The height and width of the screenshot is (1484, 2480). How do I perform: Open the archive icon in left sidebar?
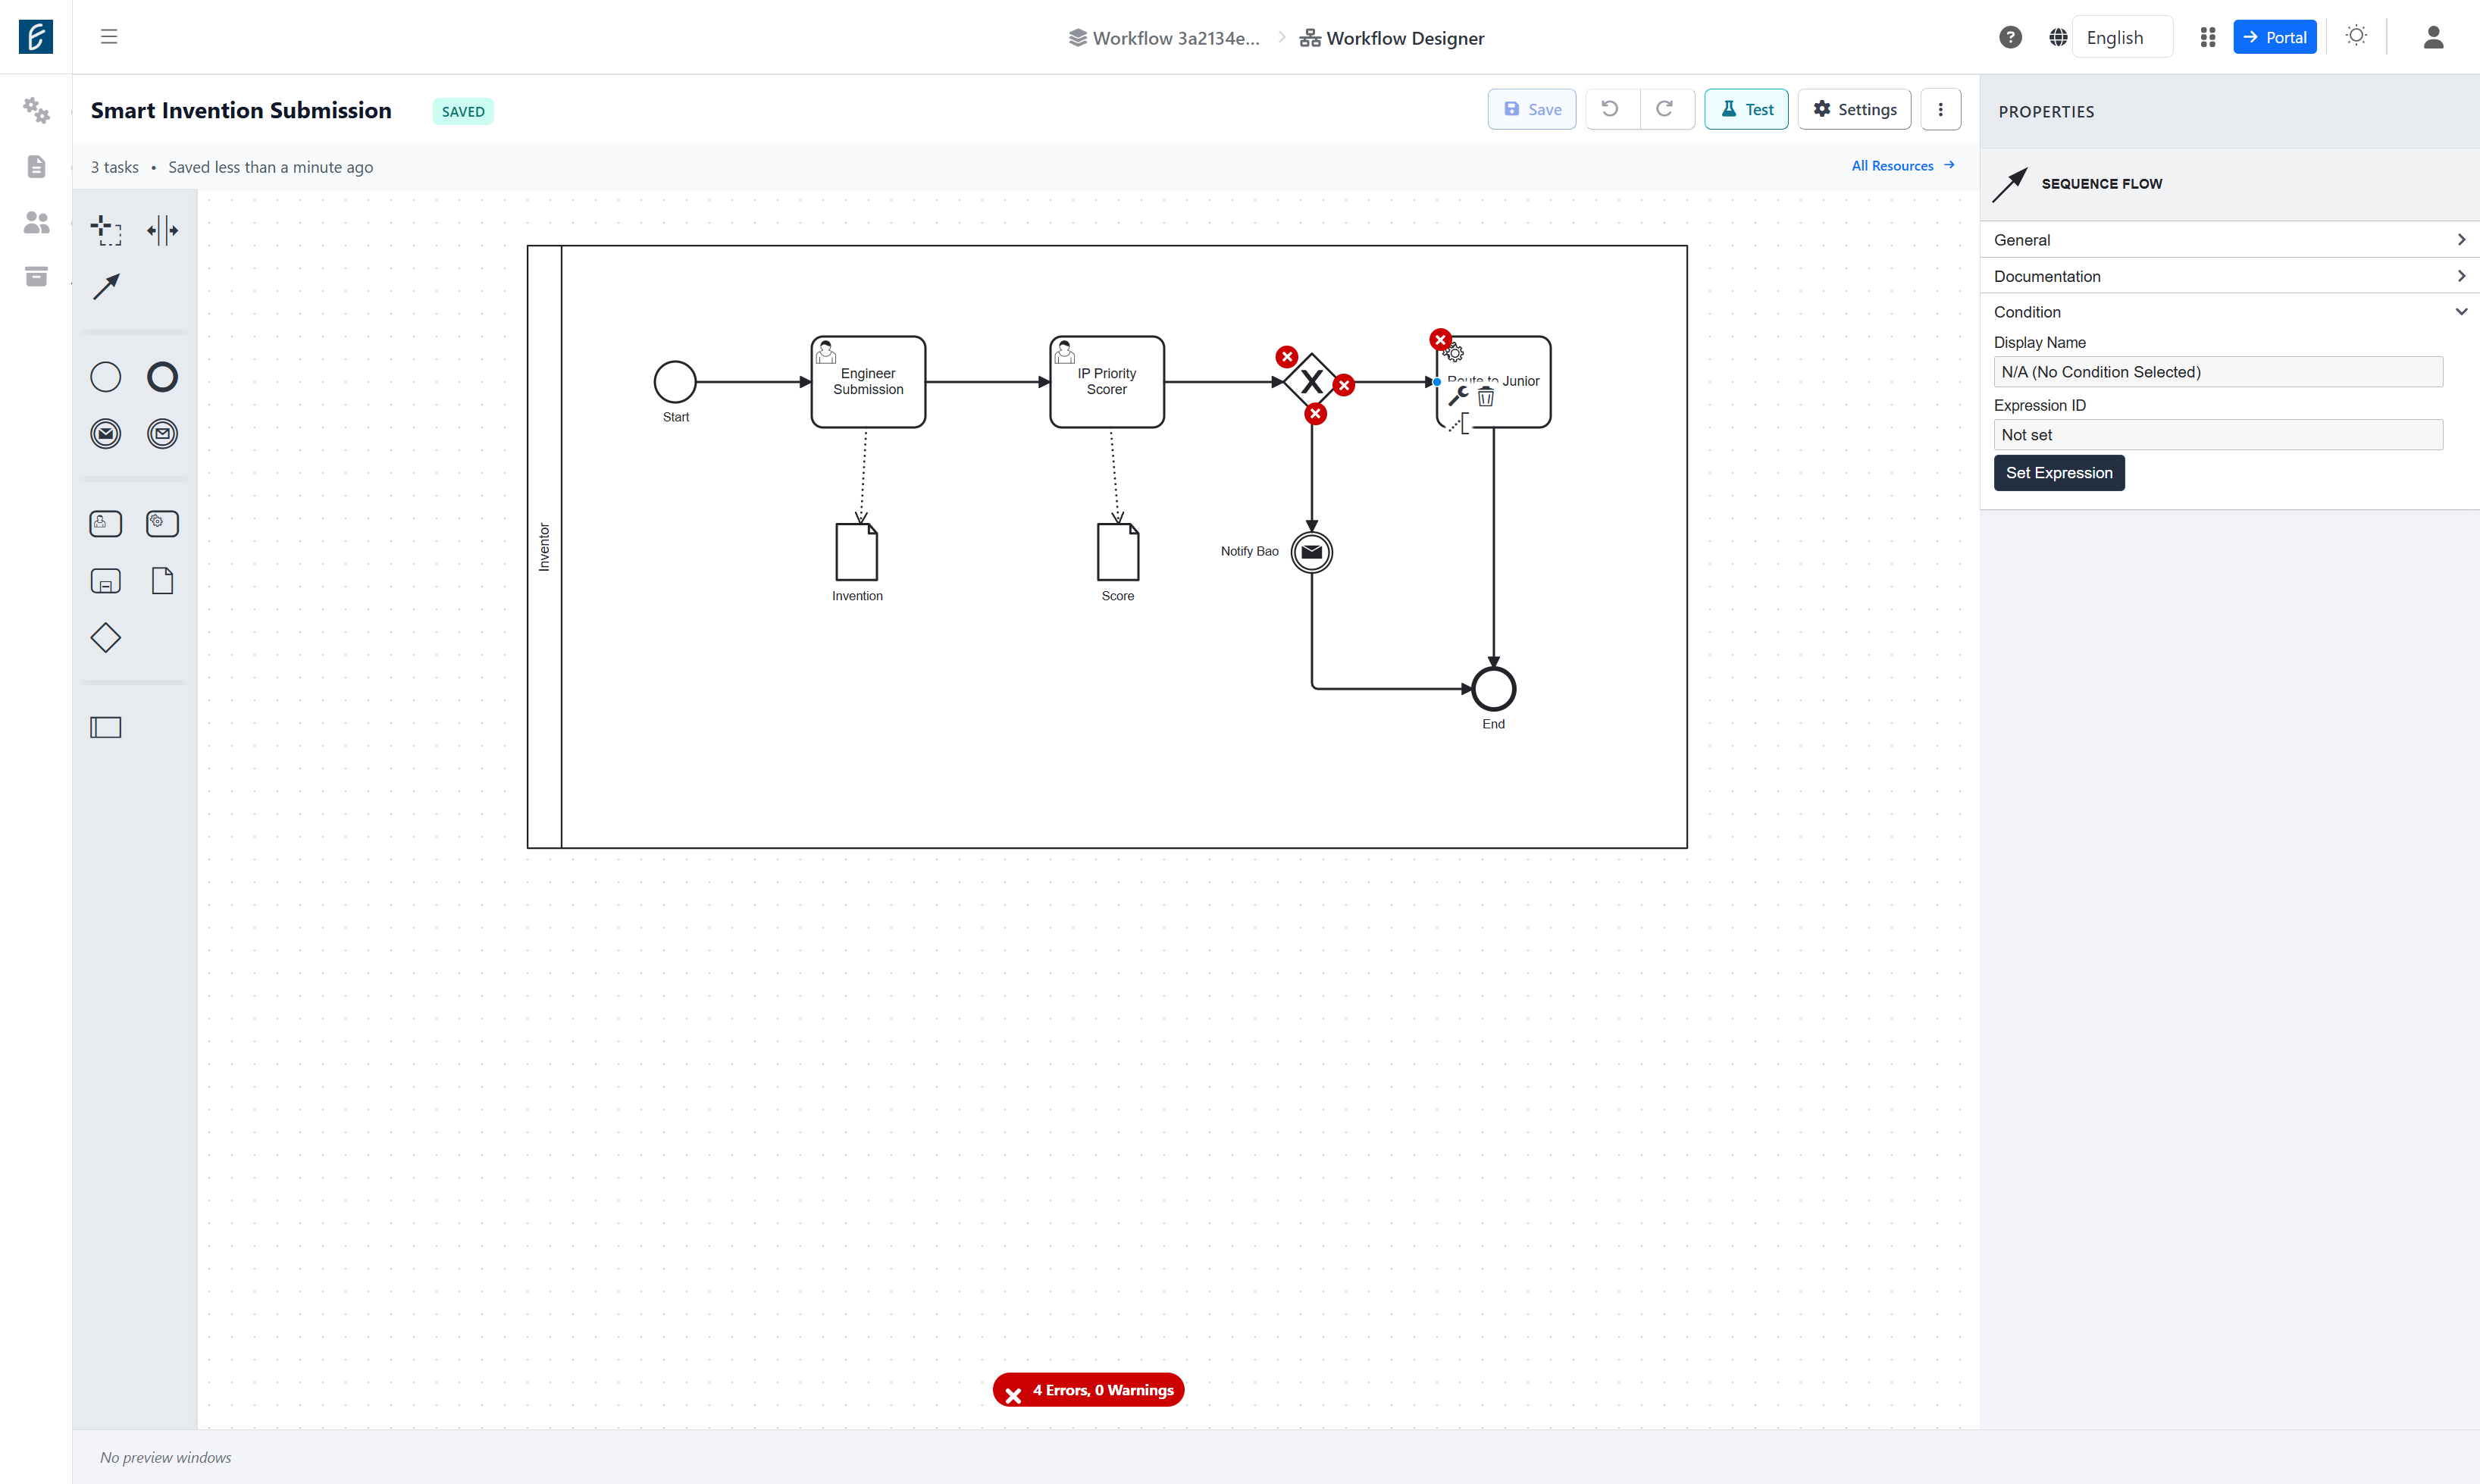(x=36, y=277)
